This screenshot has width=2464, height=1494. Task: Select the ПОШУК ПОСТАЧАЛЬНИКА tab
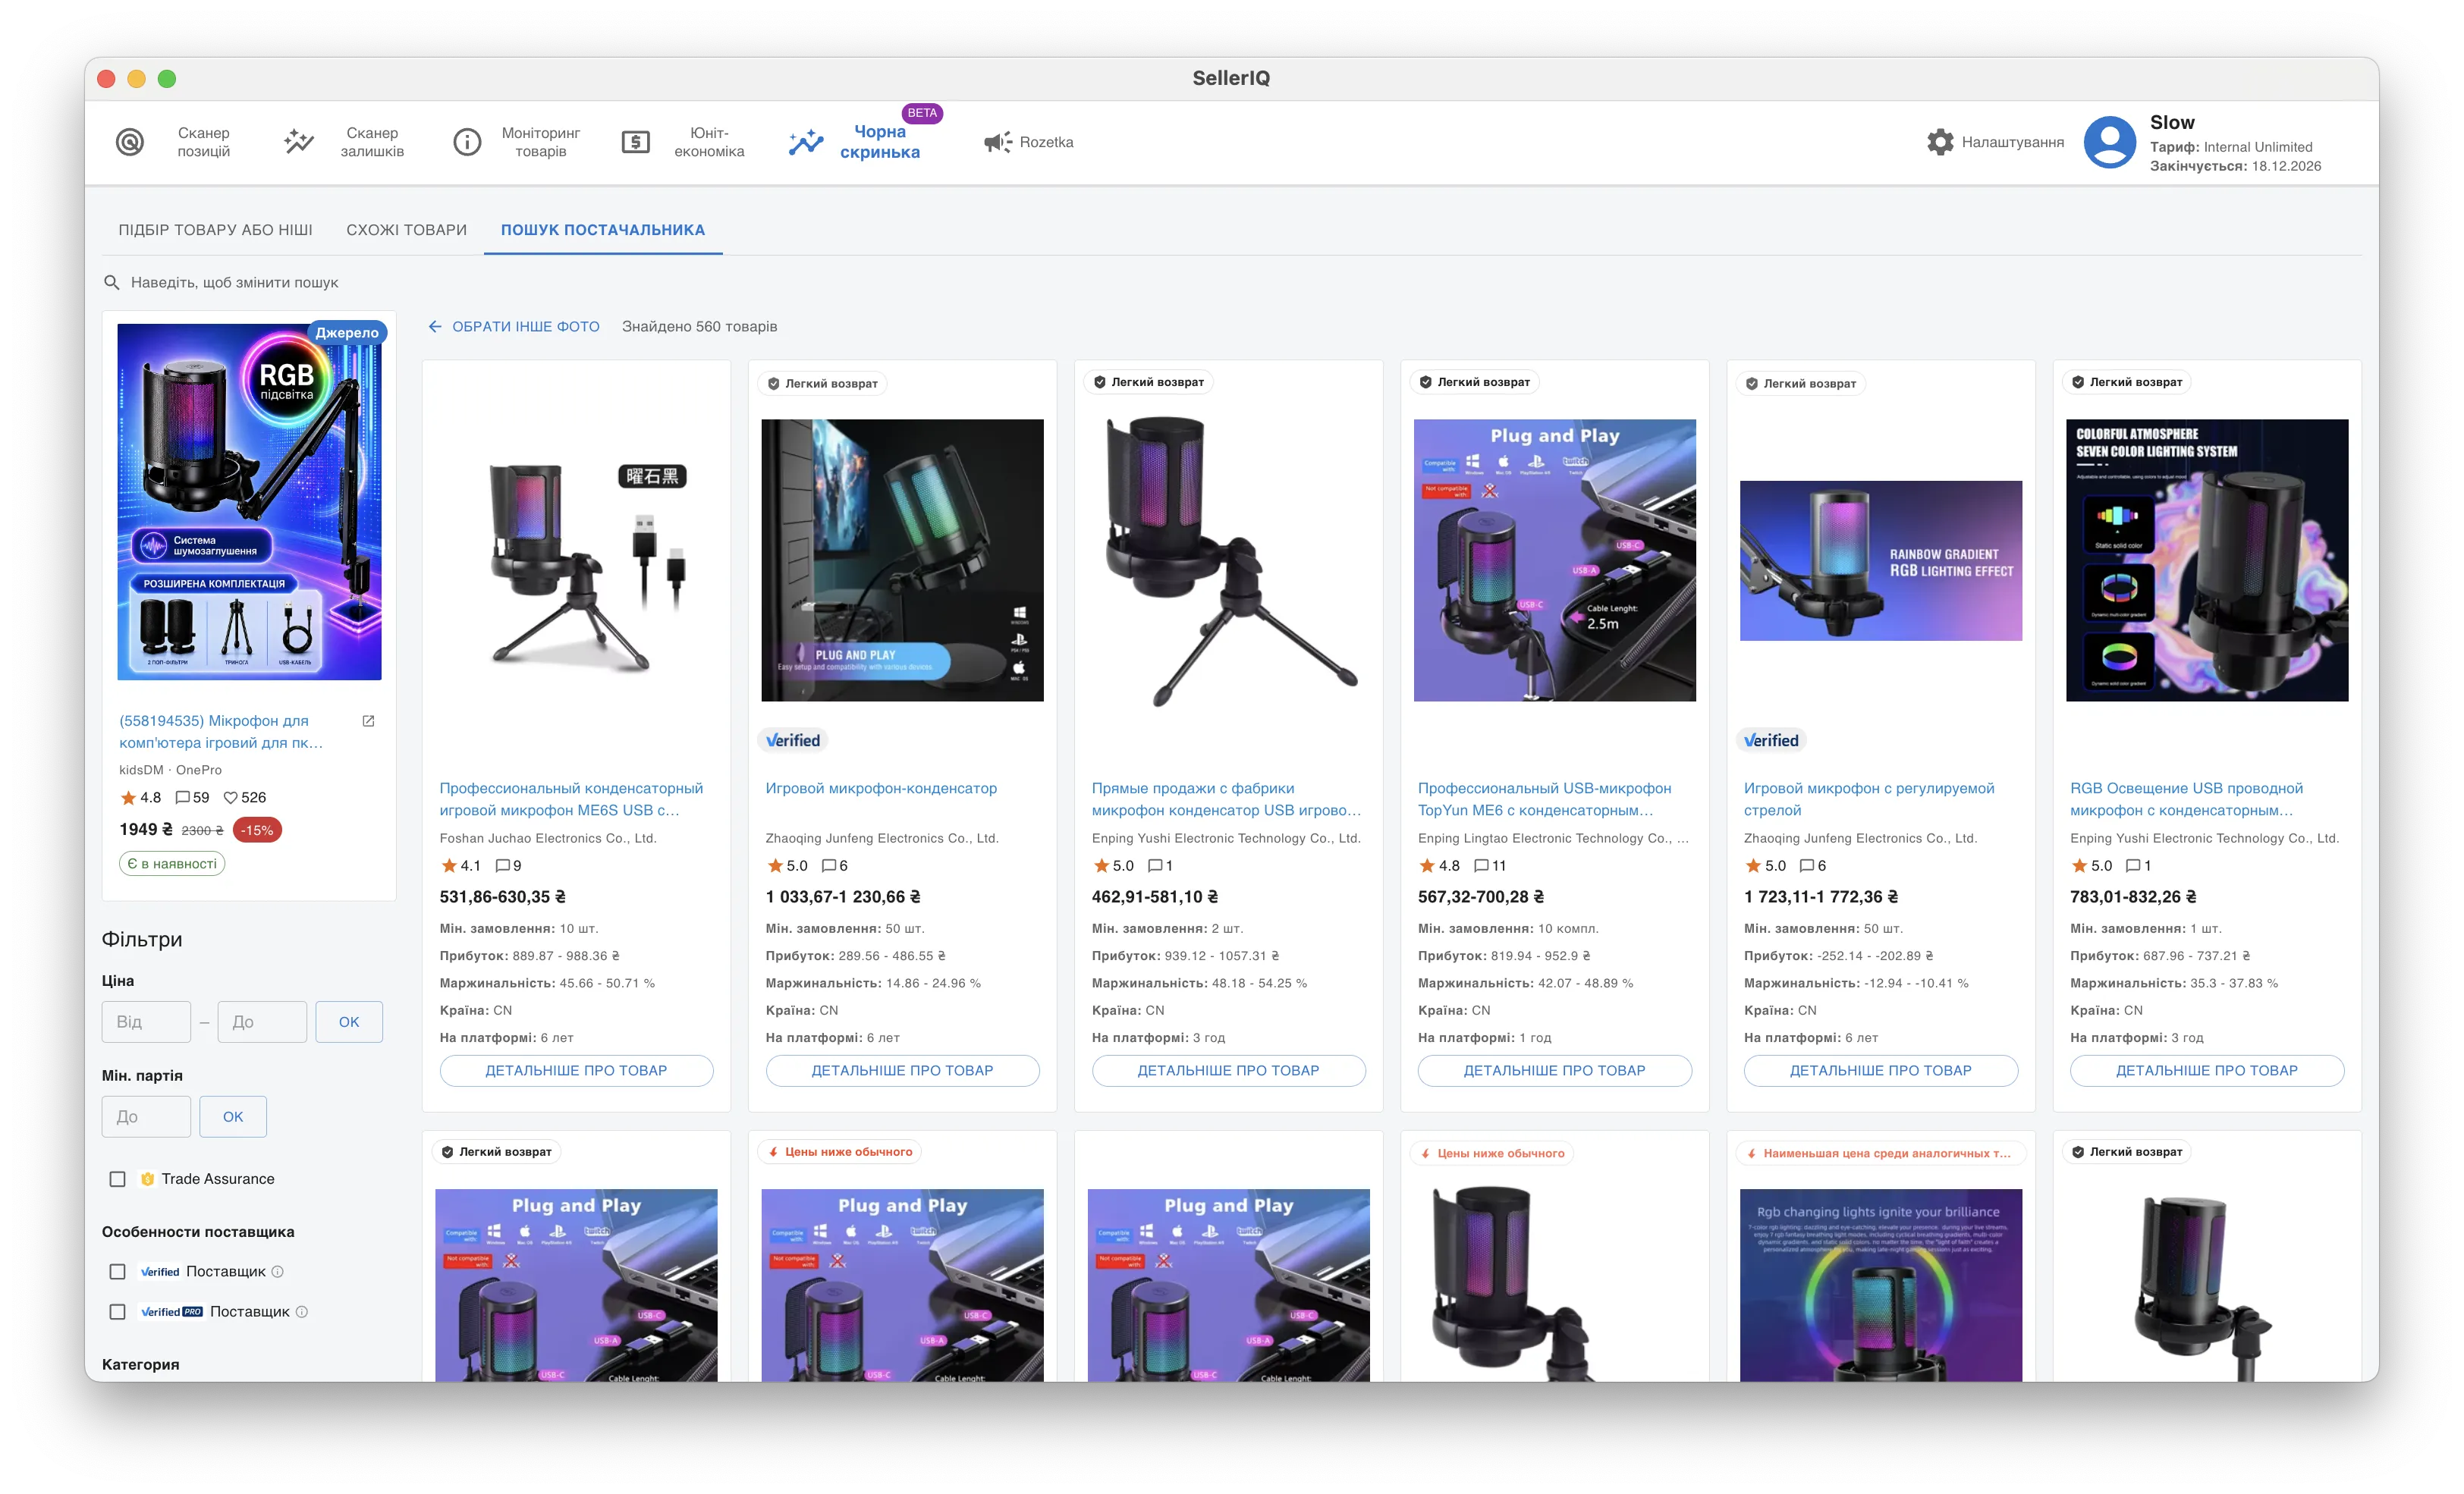click(x=603, y=230)
